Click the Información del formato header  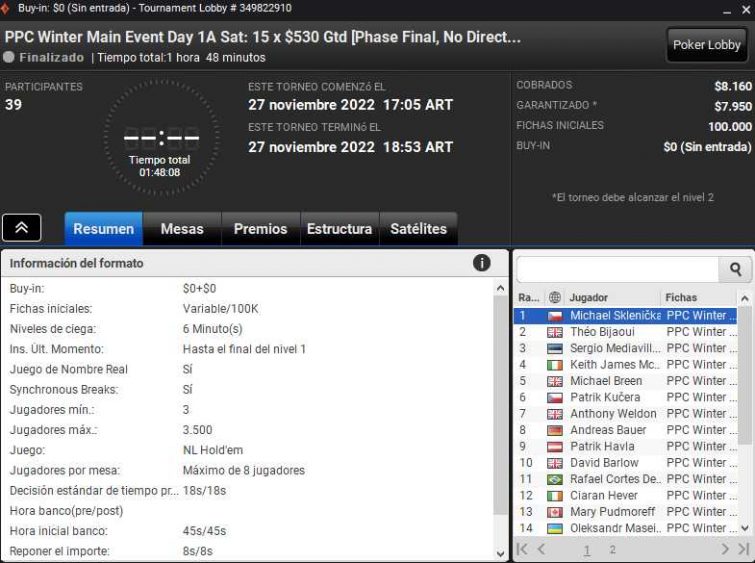tap(77, 263)
